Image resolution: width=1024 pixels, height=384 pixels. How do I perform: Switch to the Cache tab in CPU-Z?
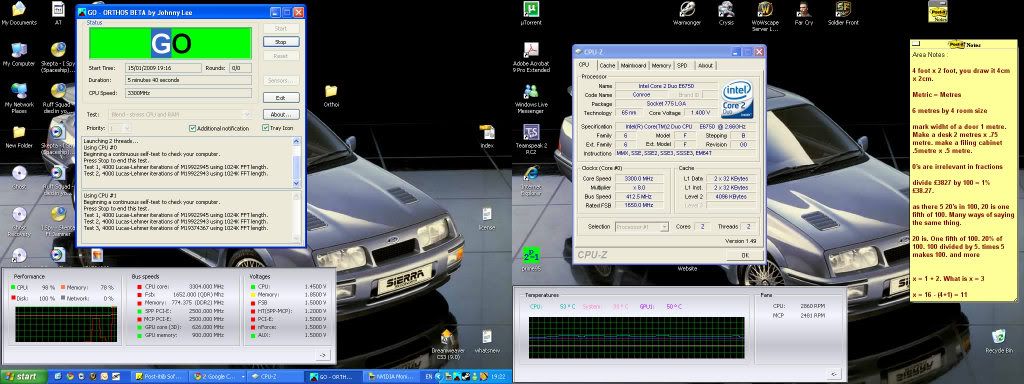pyautogui.click(x=607, y=65)
